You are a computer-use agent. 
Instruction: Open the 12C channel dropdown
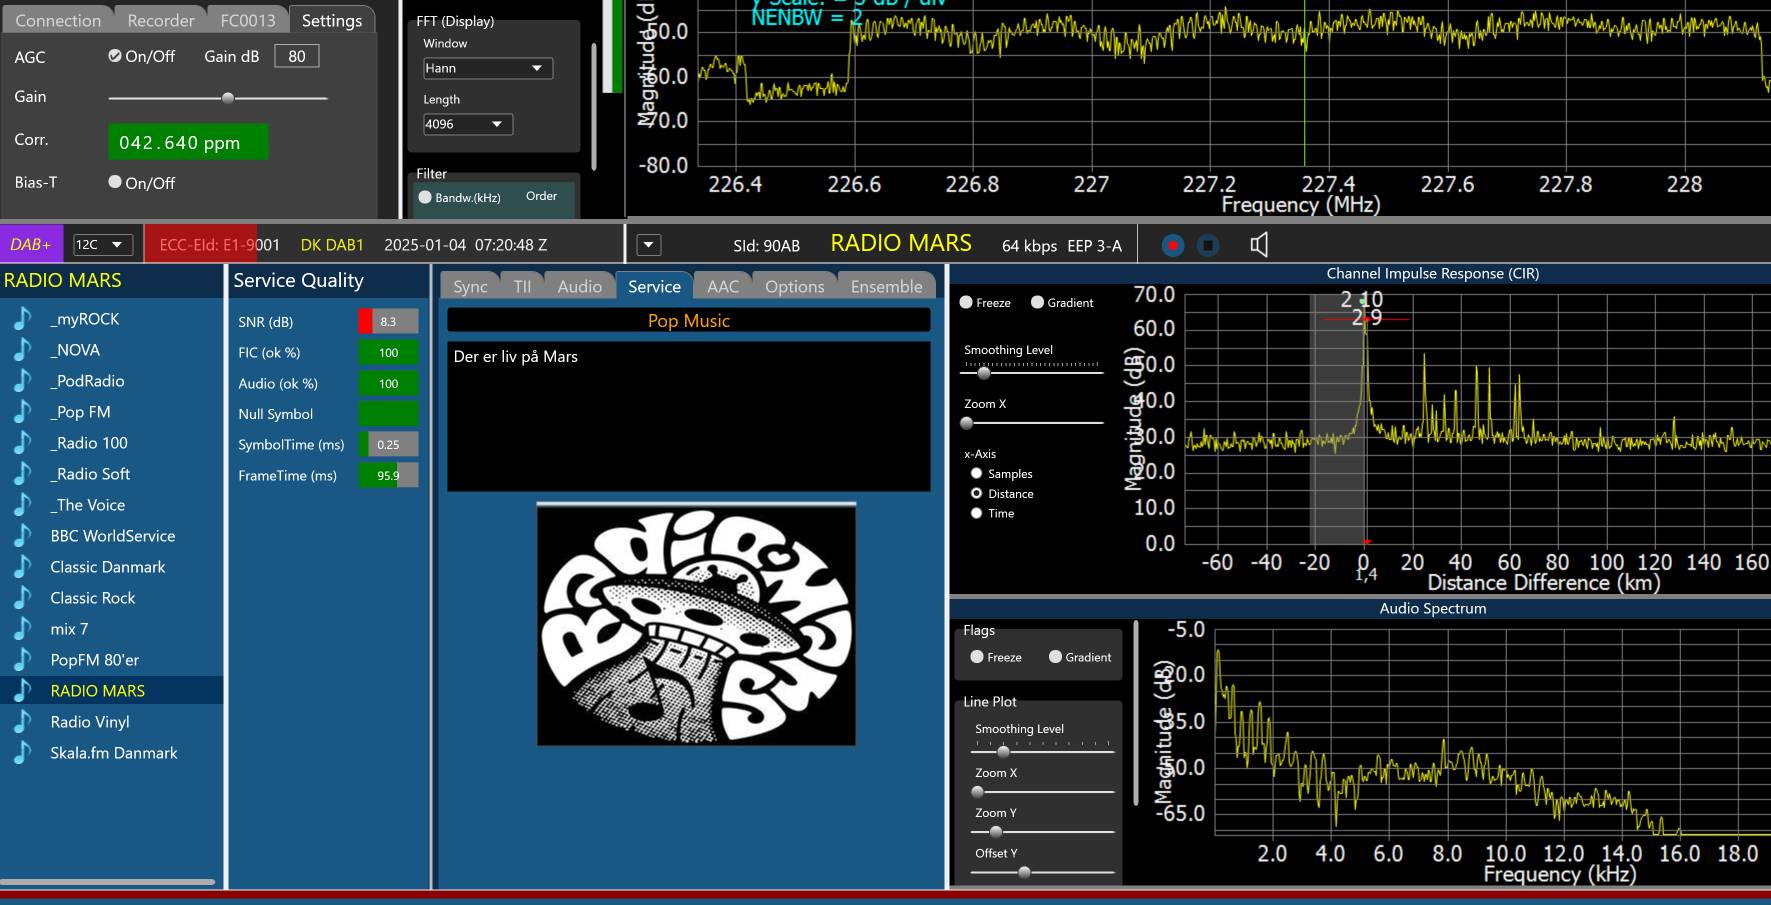103,245
